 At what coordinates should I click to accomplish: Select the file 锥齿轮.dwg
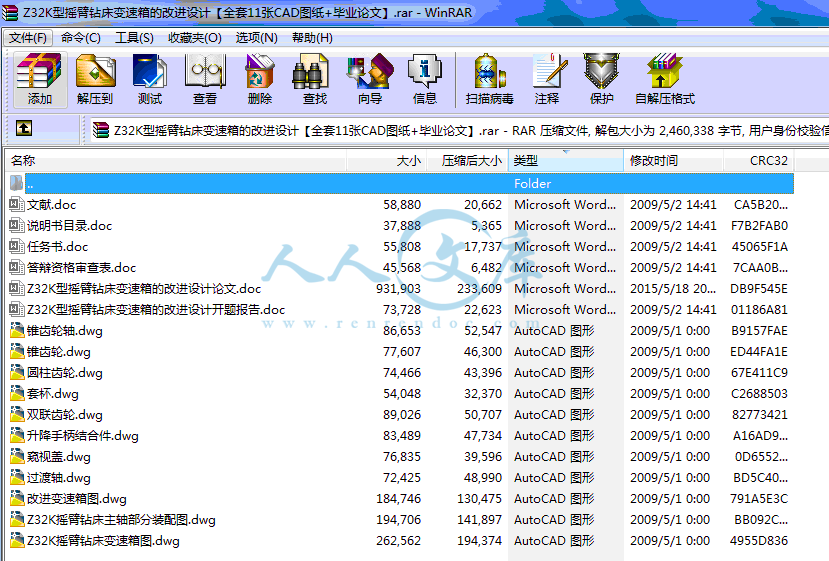coord(59,352)
